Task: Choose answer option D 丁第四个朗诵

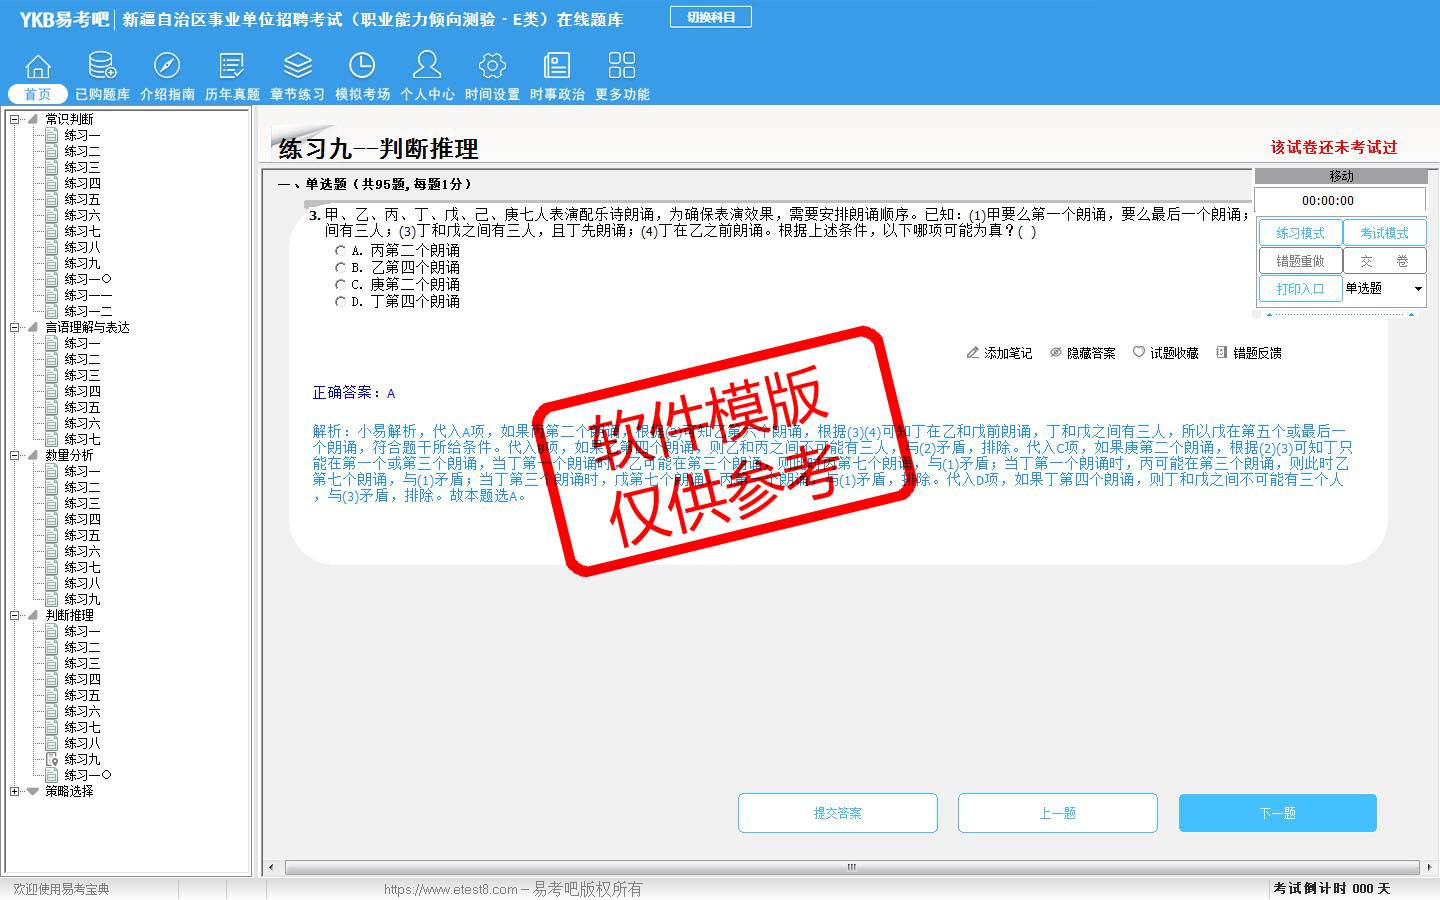Action: coord(341,301)
